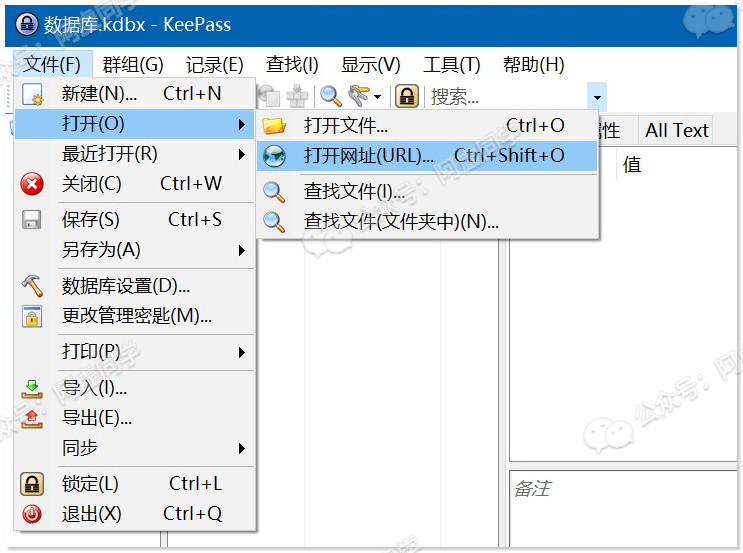The width and height of the screenshot is (743, 553).
Task: Select 导出(E)... menu item
Action: click(135, 418)
